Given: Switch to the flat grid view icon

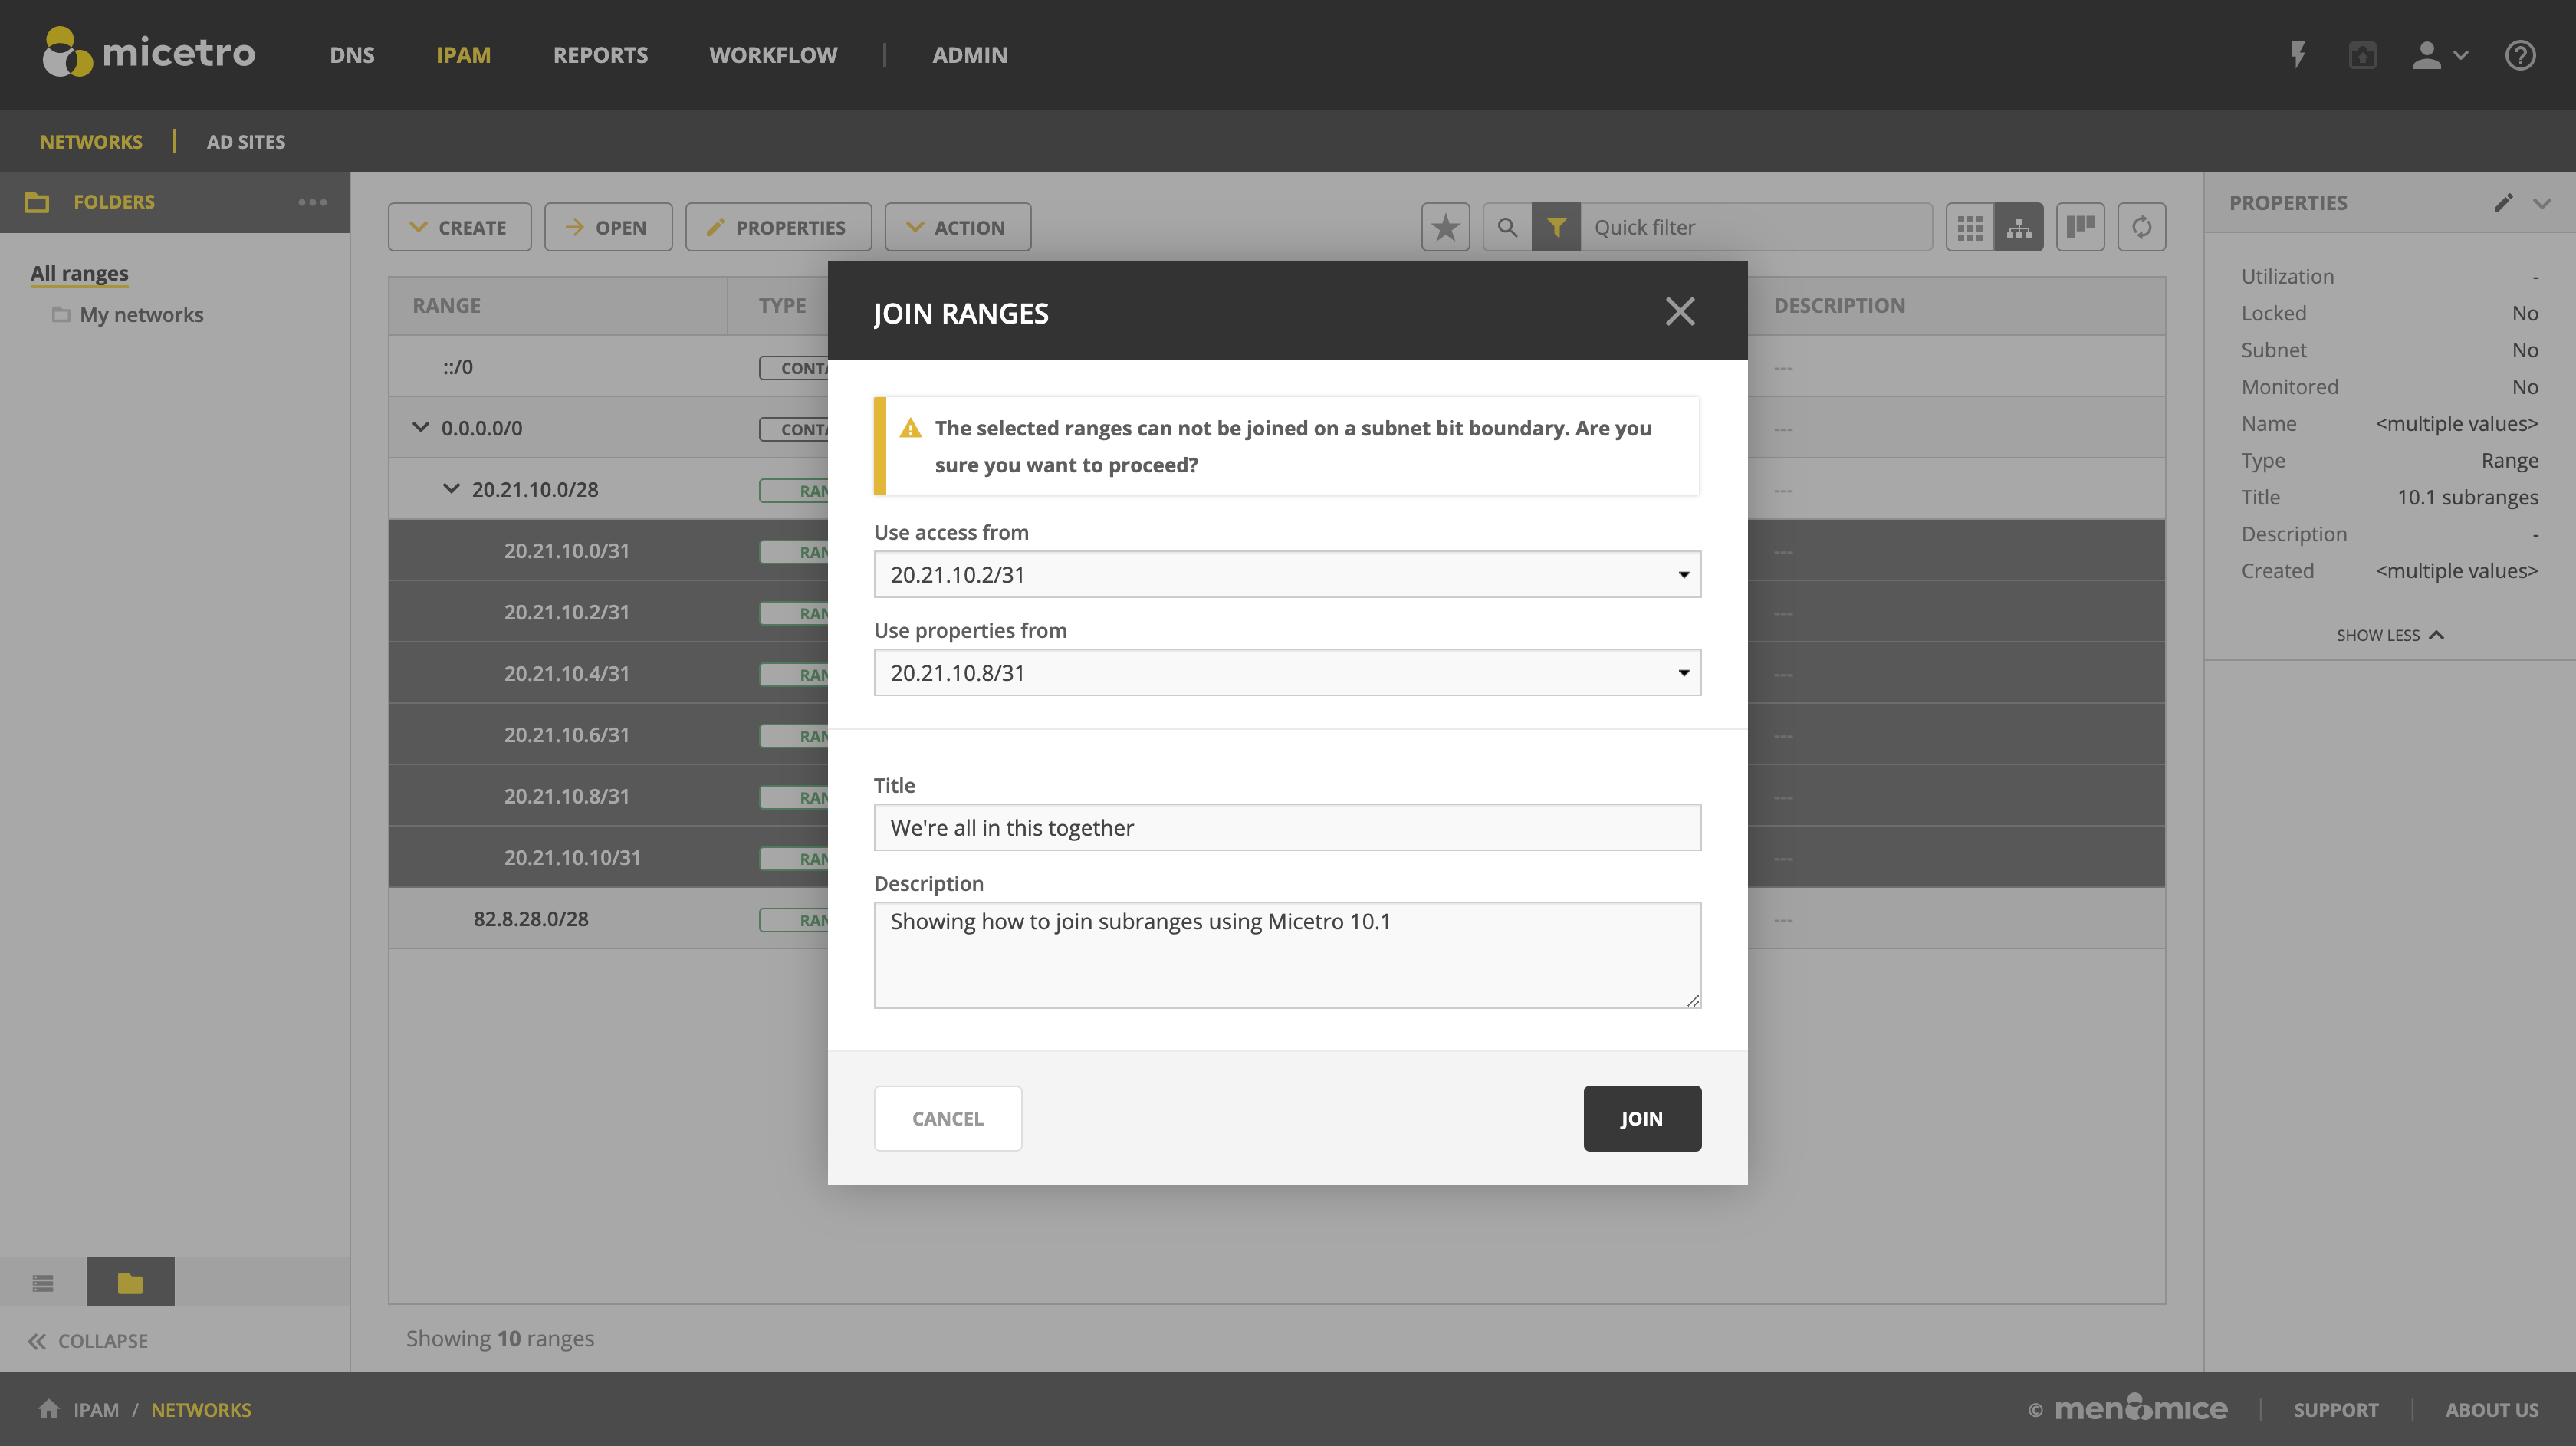Looking at the screenshot, I should 1969,228.
